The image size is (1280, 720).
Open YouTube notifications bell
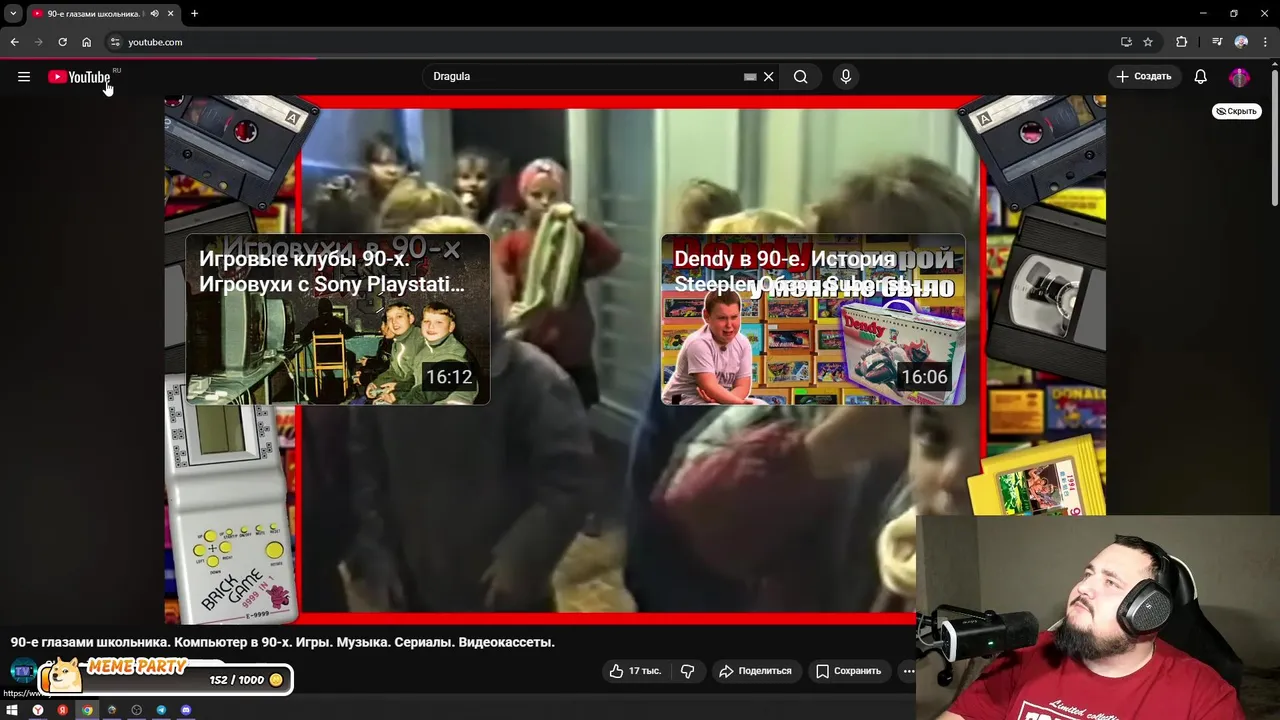(x=1200, y=77)
